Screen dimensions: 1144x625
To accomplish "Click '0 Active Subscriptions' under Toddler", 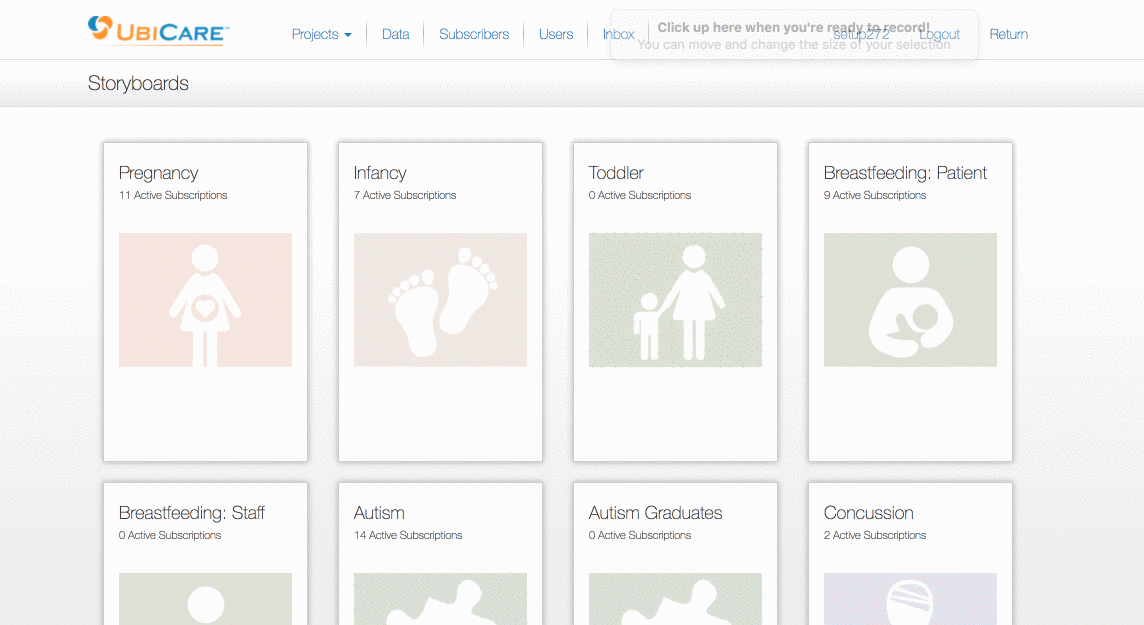I will coord(640,195).
